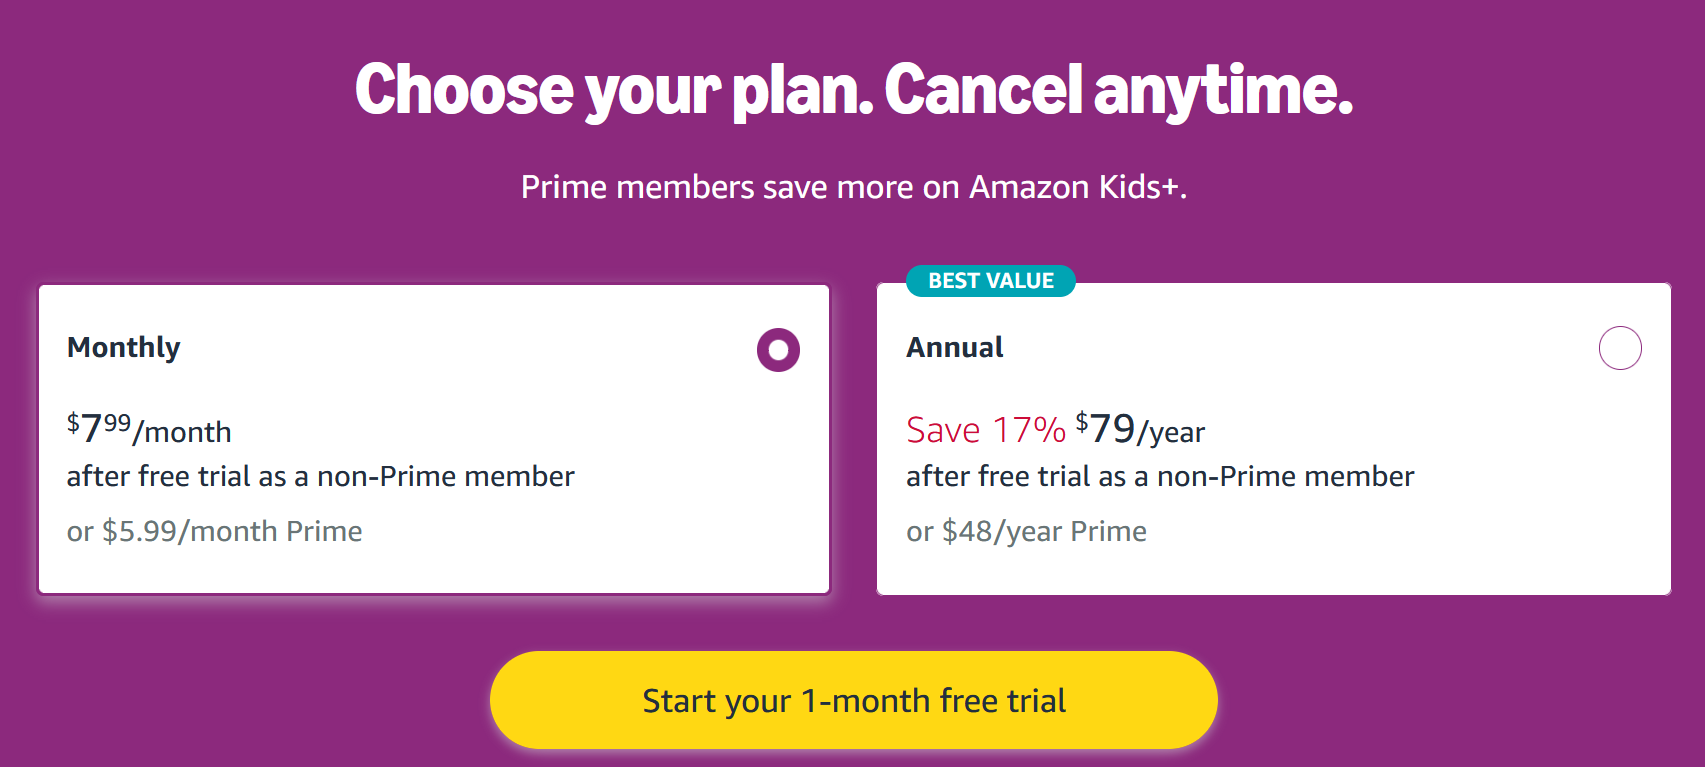The width and height of the screenshot is (1705, 767).
Task: Click the Annual plan heading
Action: (954, 348)
